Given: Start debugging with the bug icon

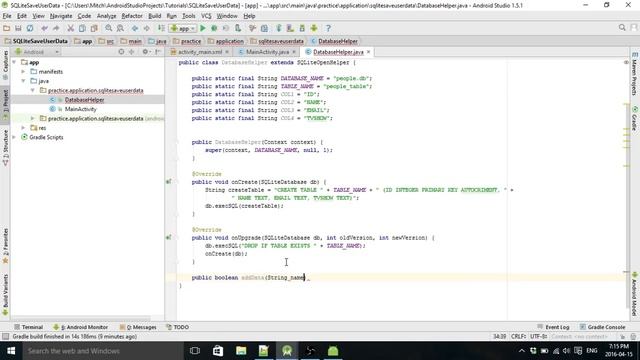Looking at the screenshot, I should 214,28.
